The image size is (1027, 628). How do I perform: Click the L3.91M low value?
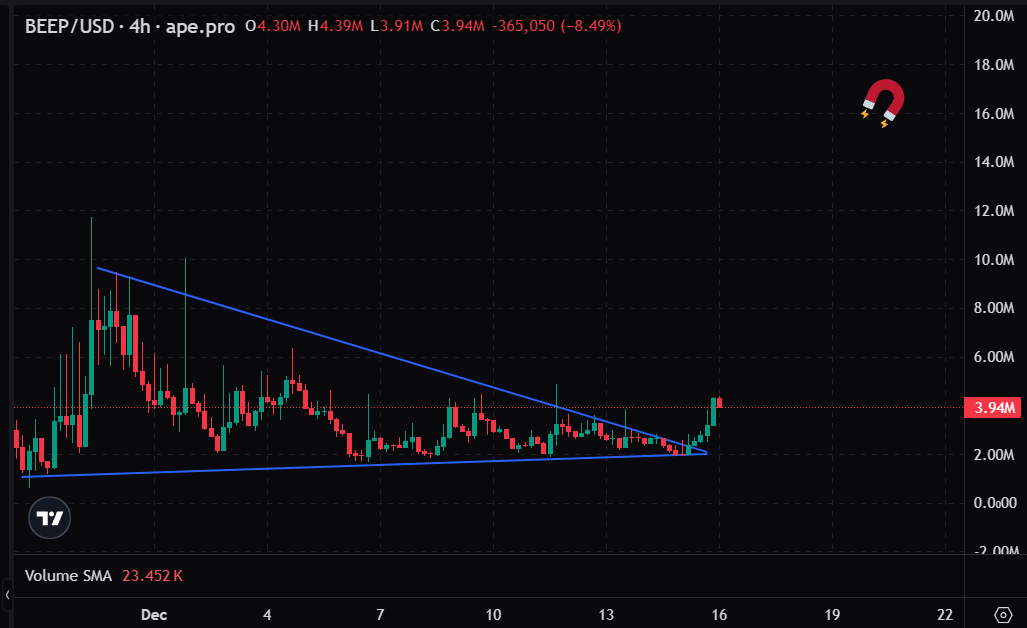396,26
